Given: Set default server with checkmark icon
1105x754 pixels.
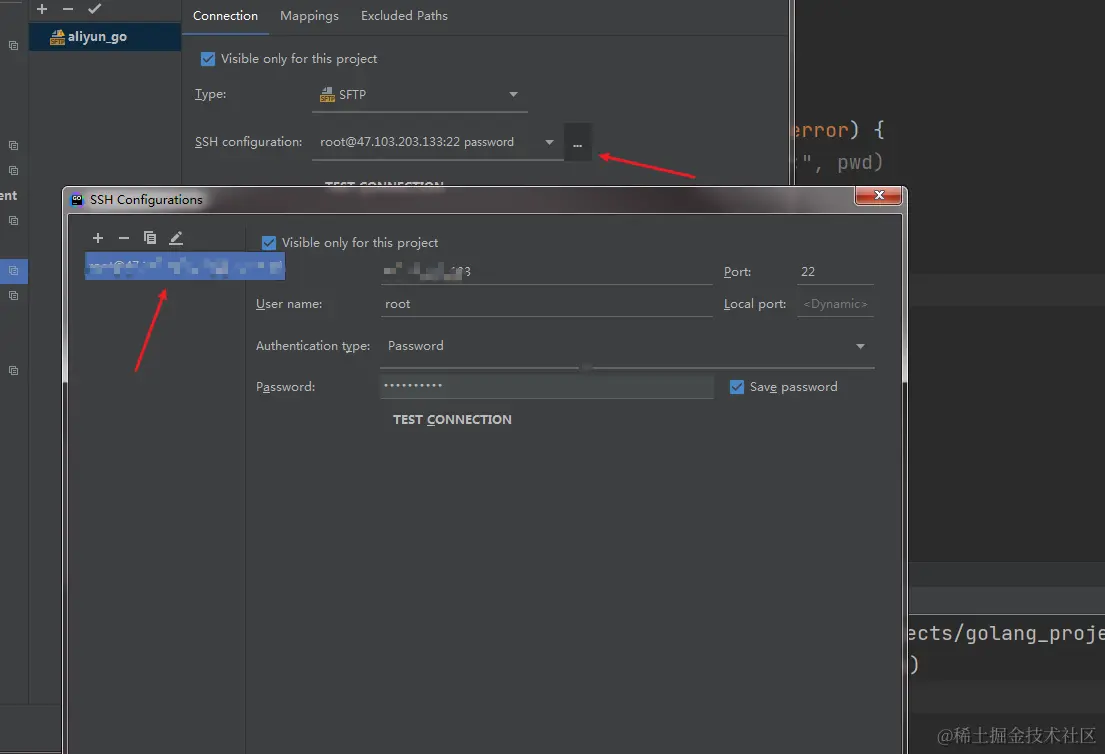Looking at the screenshot, I should [x=94, y=9].
